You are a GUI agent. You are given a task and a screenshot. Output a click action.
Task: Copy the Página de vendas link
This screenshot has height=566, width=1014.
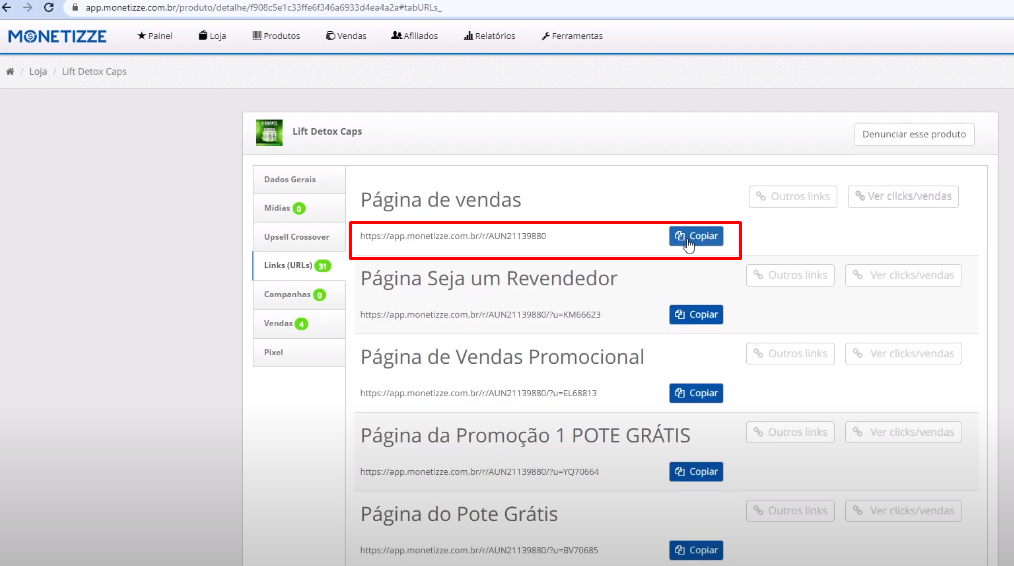696,236
